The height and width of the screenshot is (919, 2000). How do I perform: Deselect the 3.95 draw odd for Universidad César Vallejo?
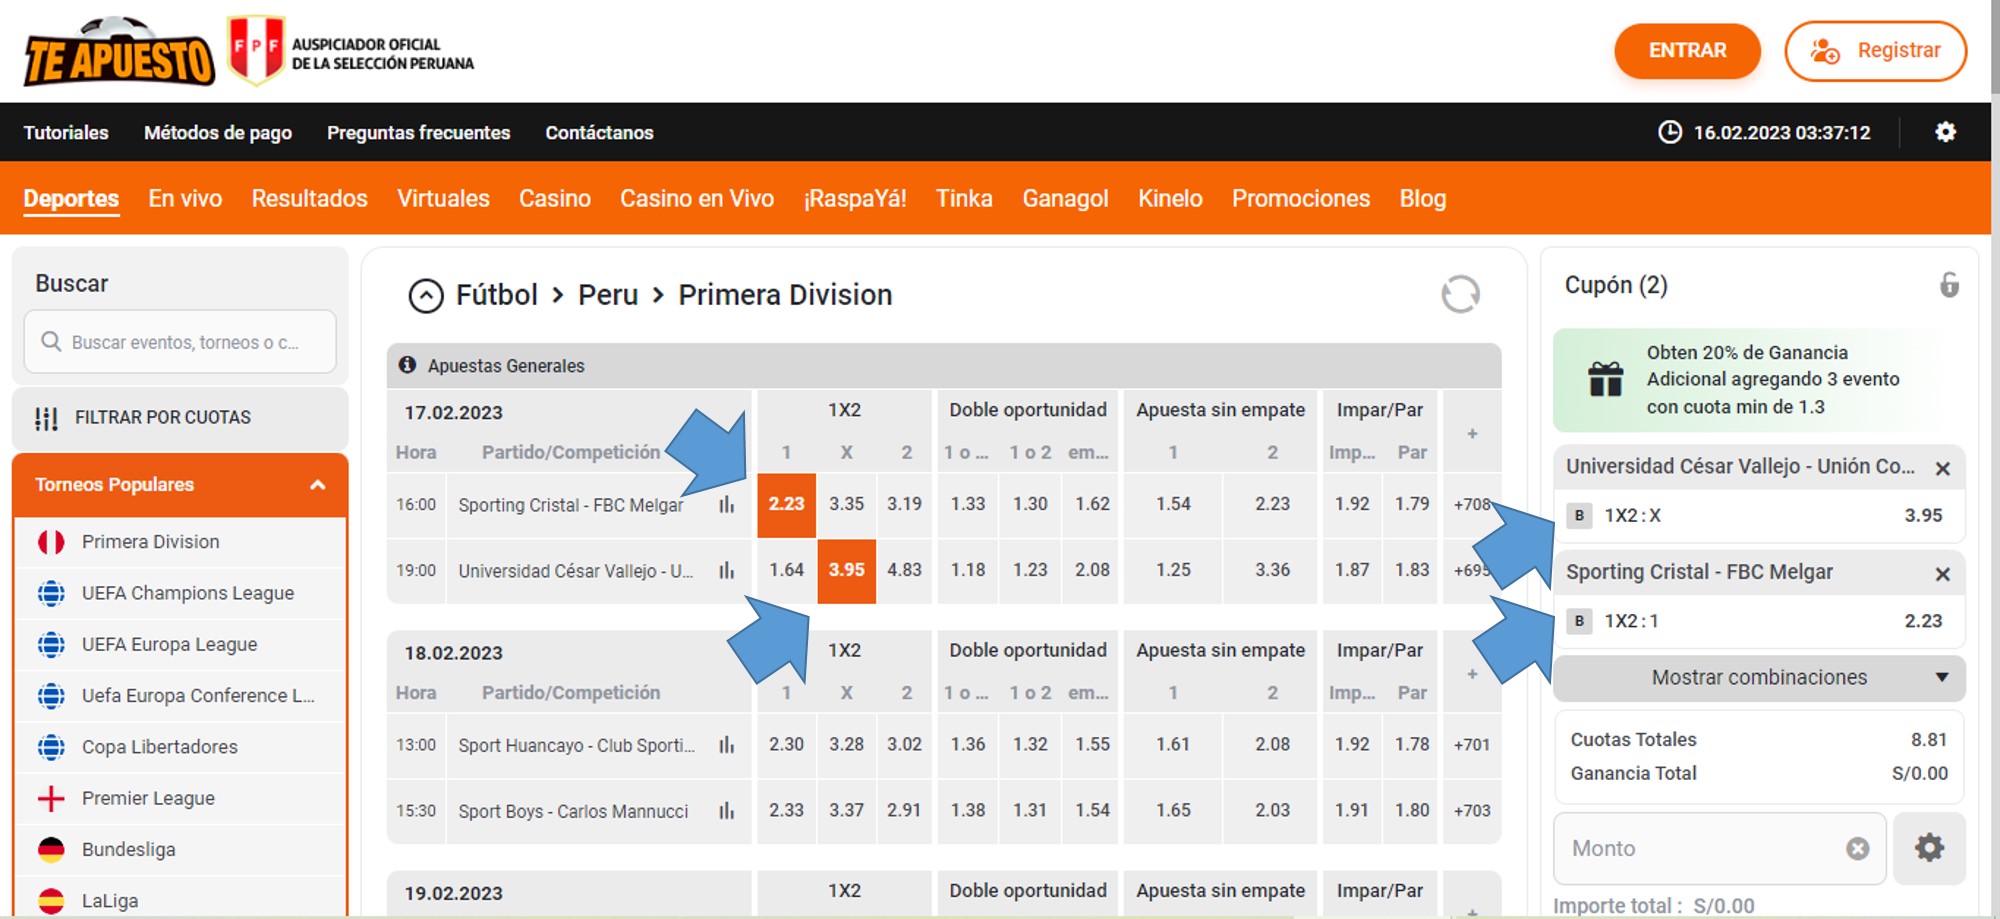coord(847,570)
